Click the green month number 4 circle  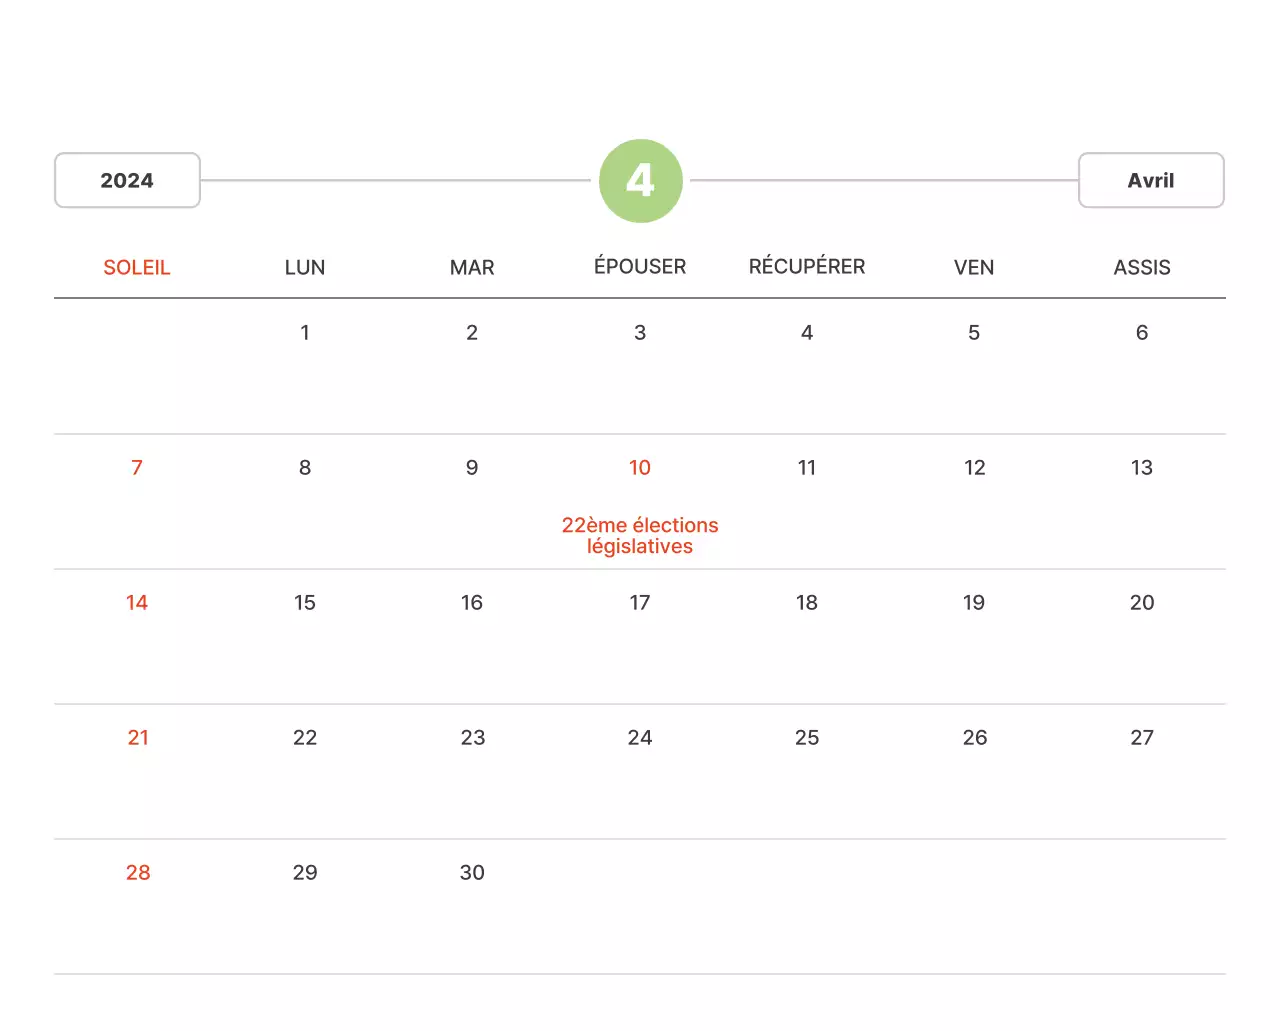(x=640, y=181)
